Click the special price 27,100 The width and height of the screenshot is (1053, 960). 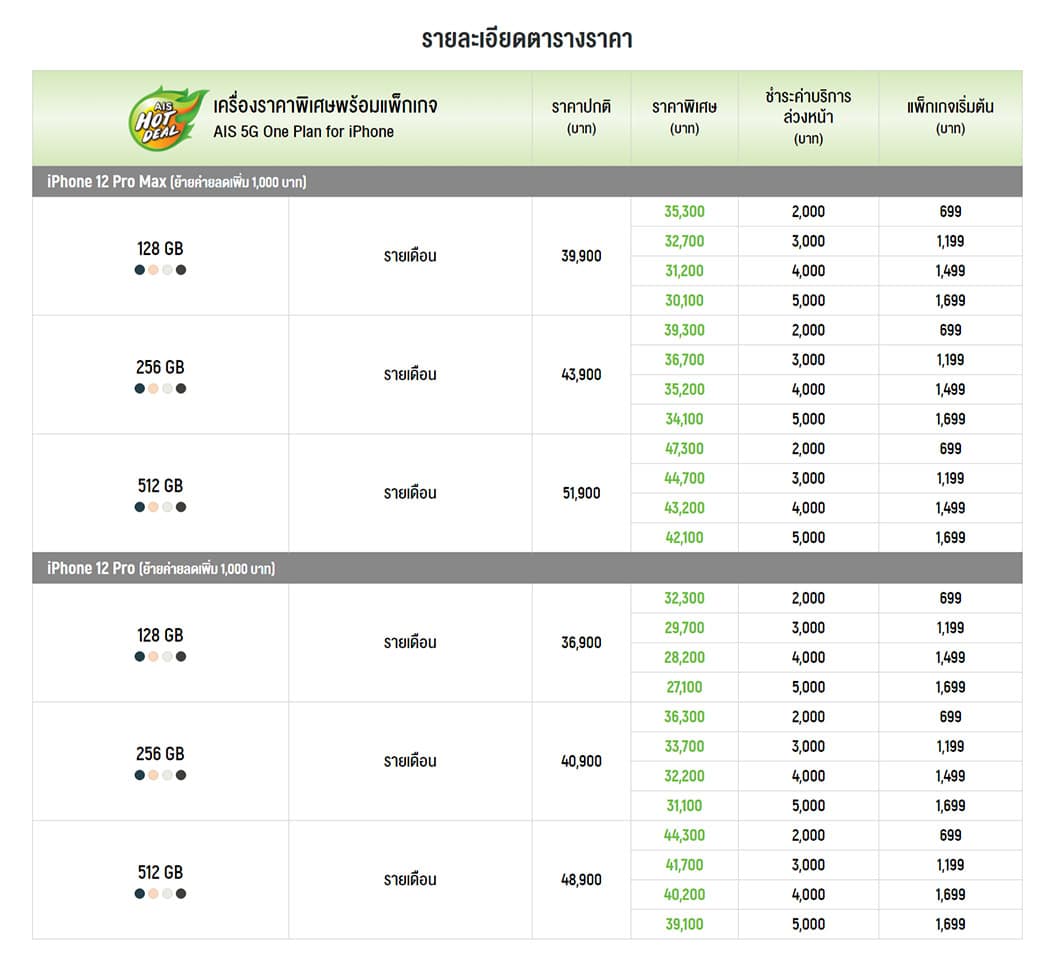click(684, 687)
